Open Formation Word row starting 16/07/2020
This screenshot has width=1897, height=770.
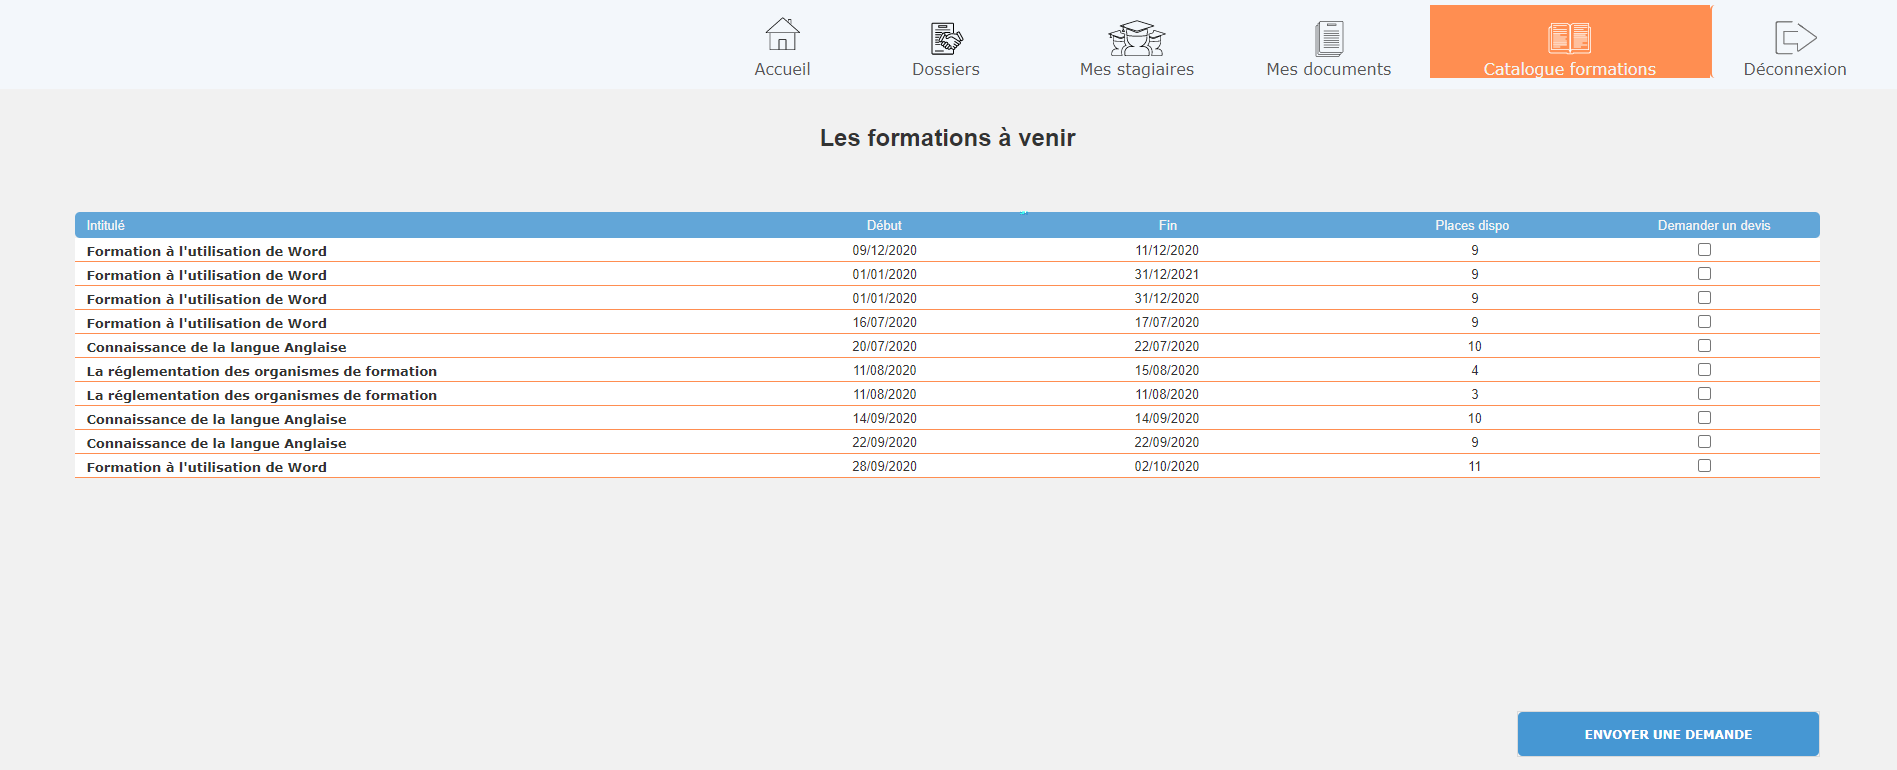(x=206, y=323)
